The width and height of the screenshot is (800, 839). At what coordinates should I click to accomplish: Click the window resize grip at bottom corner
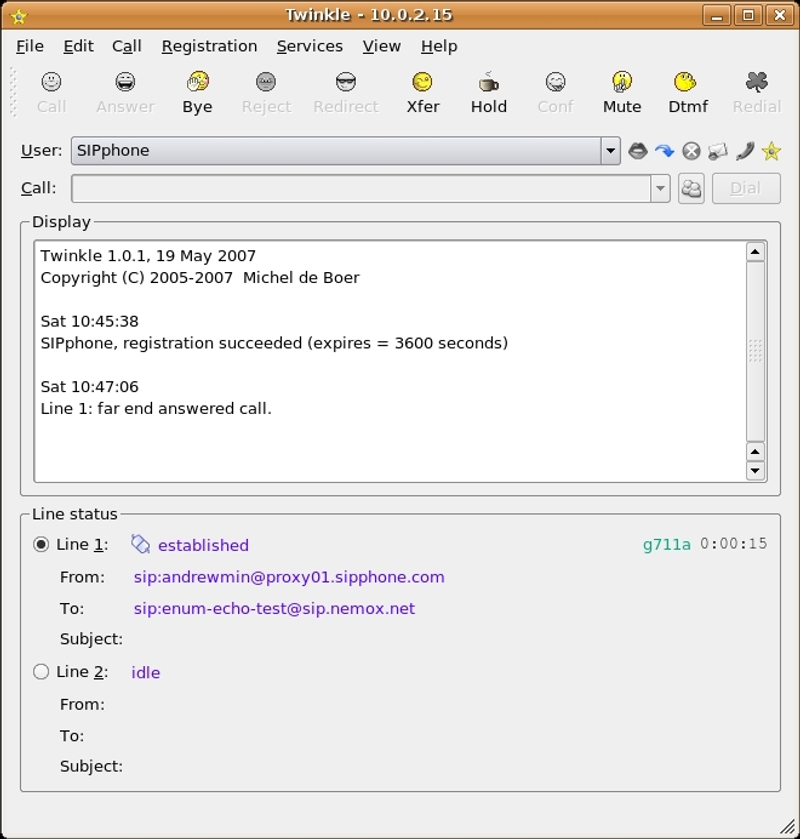pos(788,827)
